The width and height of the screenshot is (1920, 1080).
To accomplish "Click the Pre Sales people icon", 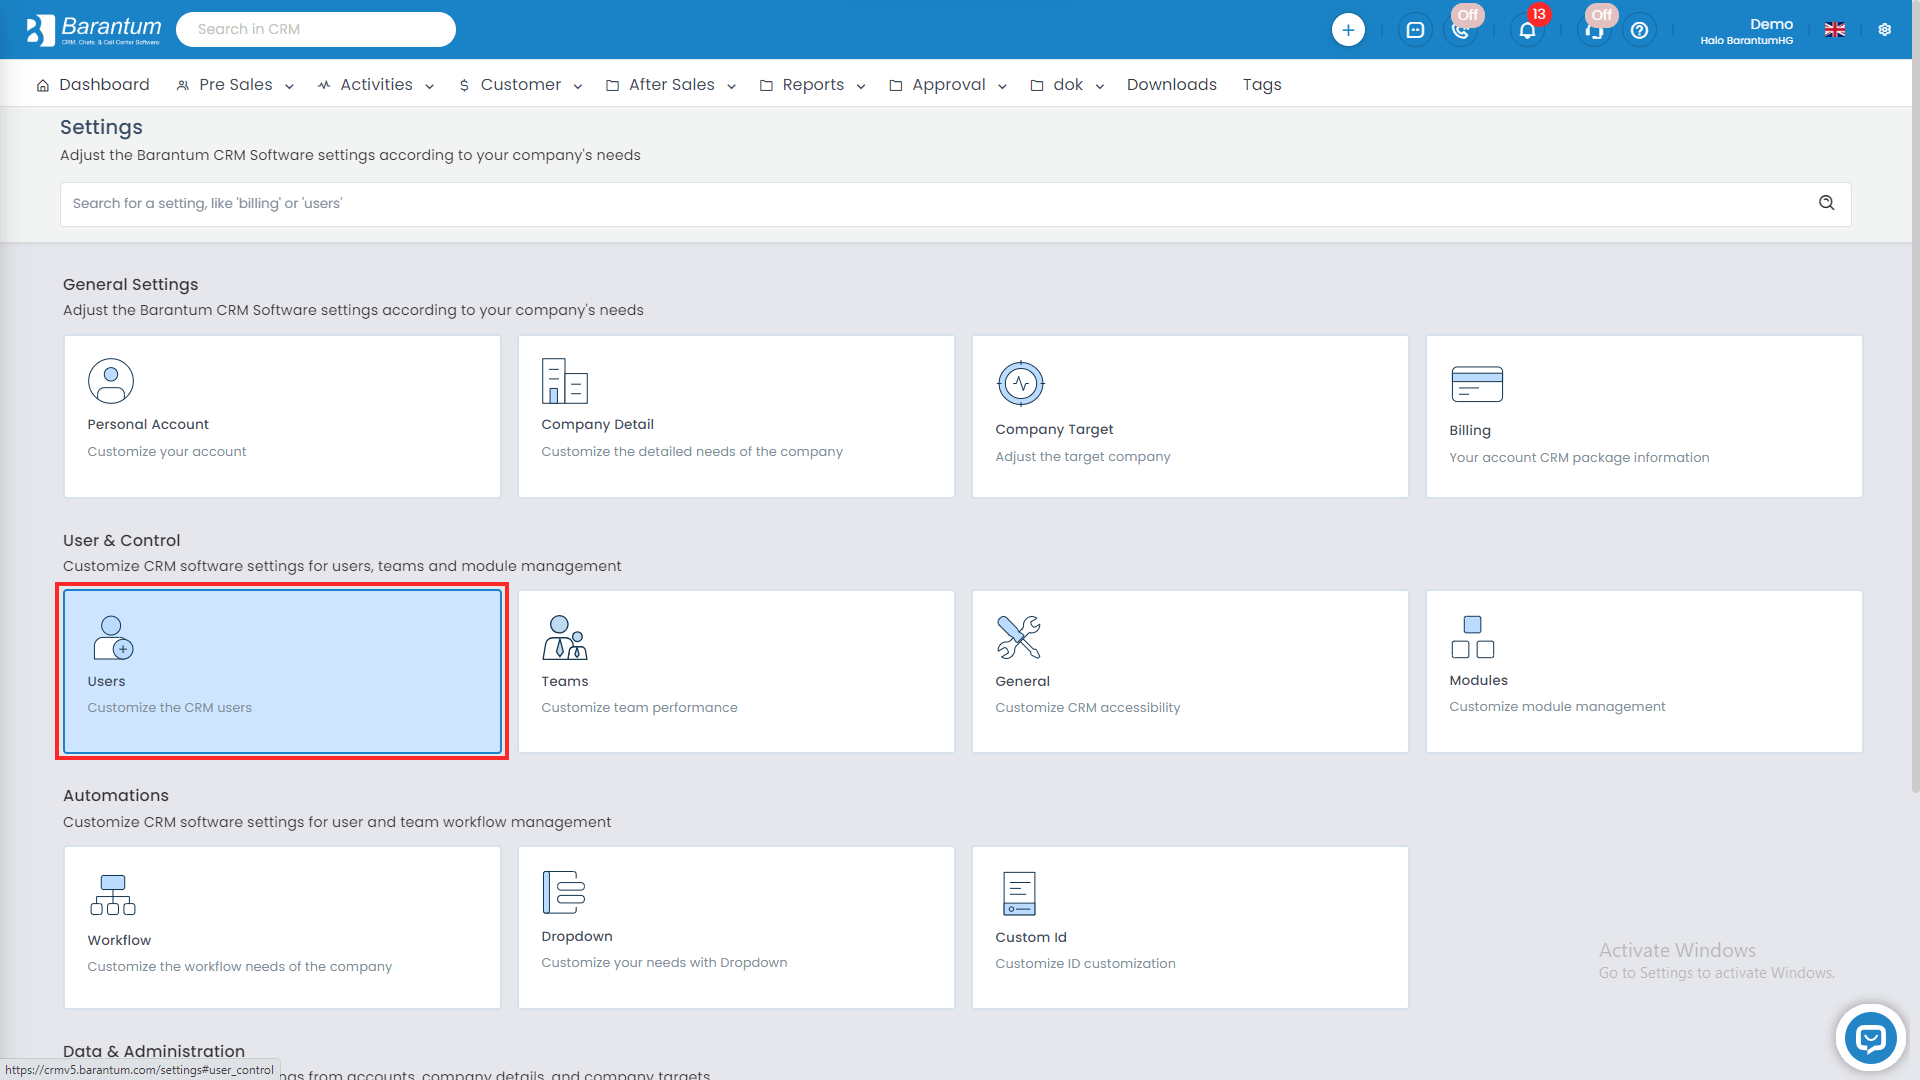I will tap(183, 86).
